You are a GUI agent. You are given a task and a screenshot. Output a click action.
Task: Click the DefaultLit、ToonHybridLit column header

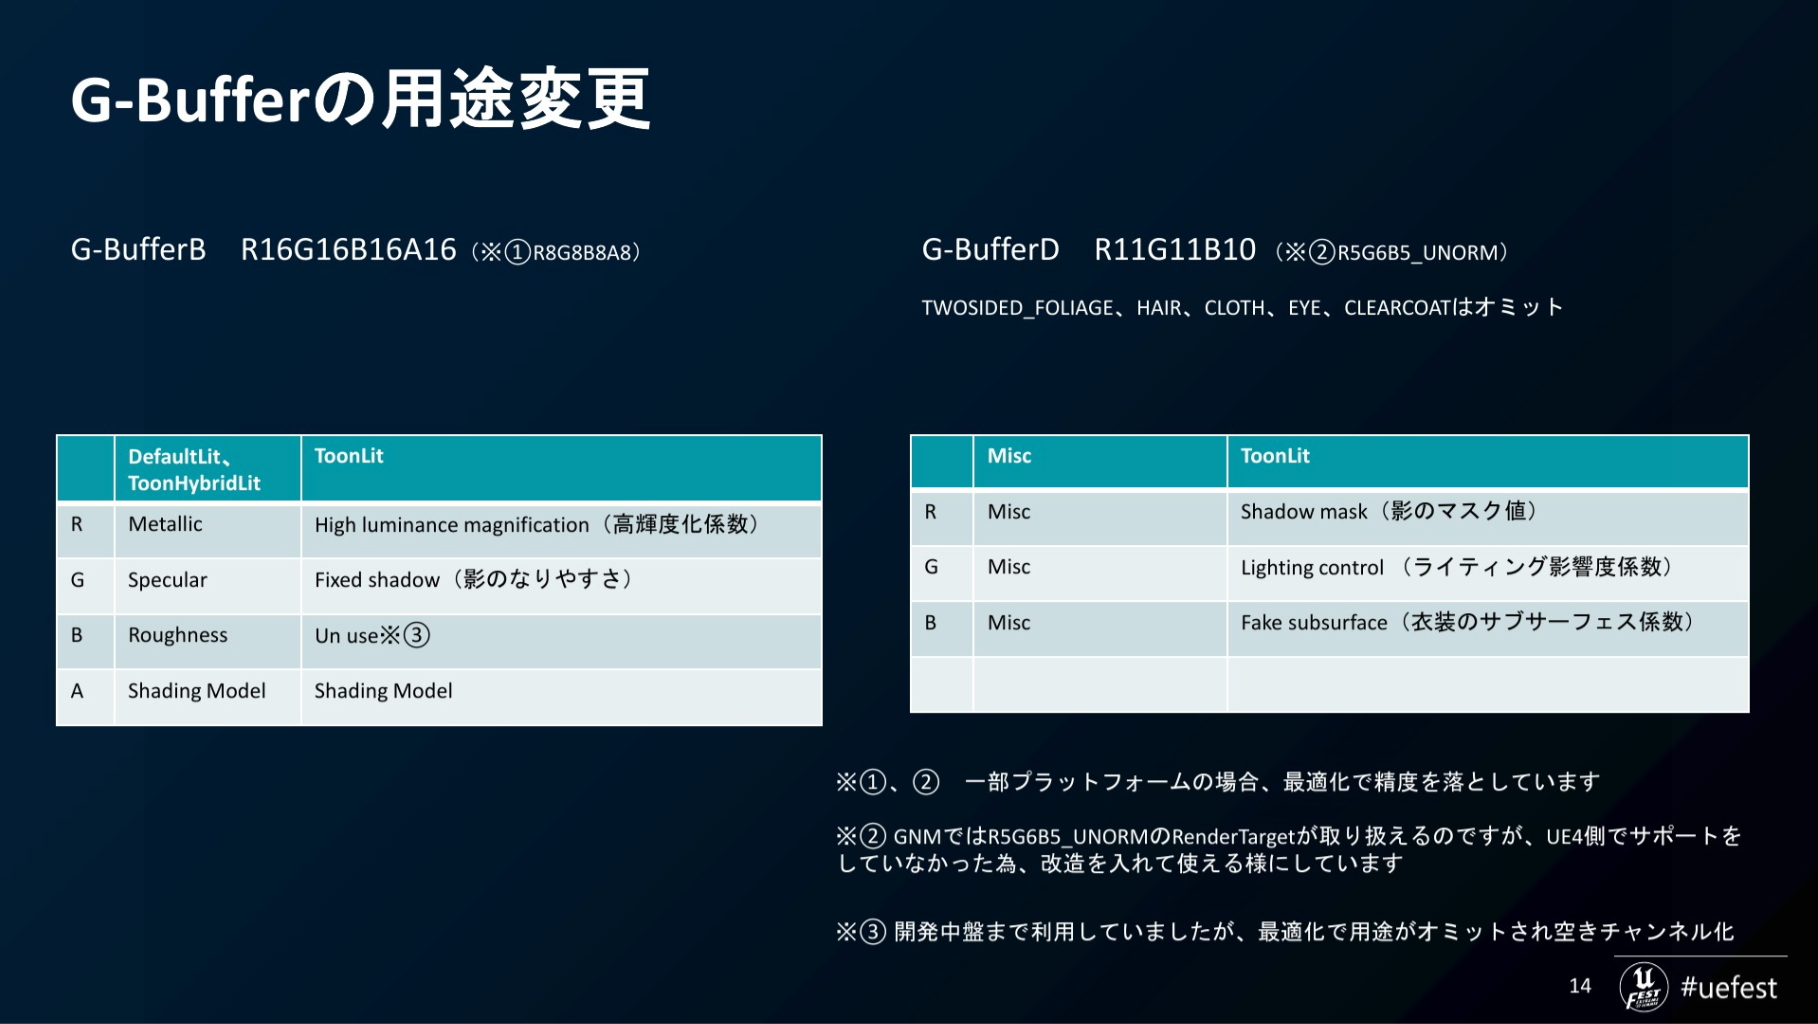click(x=195, y=469)
